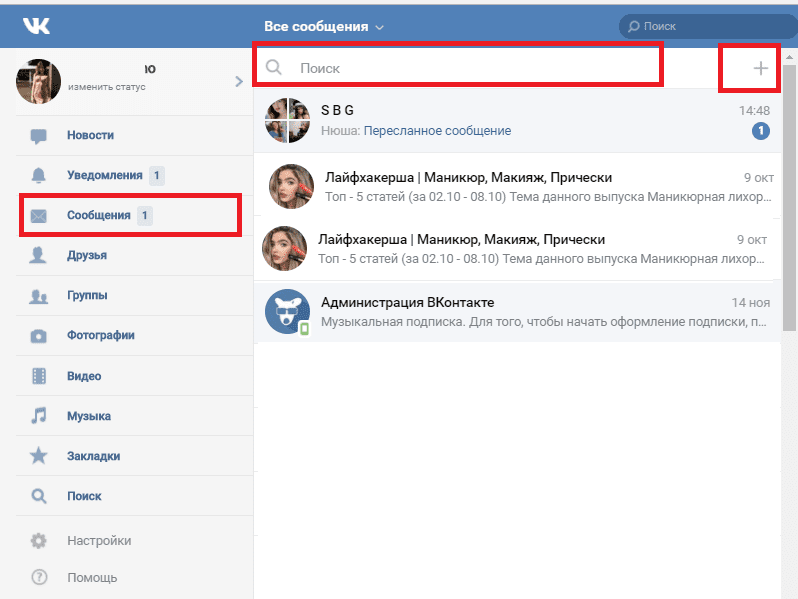Open the Новости speech bubble icon
This screenshot has height=599, width=798.
click(39, 136)
